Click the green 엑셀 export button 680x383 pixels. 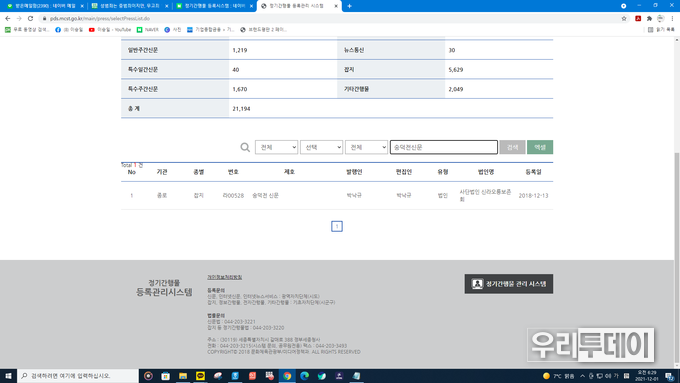click(x=540, y=147)
